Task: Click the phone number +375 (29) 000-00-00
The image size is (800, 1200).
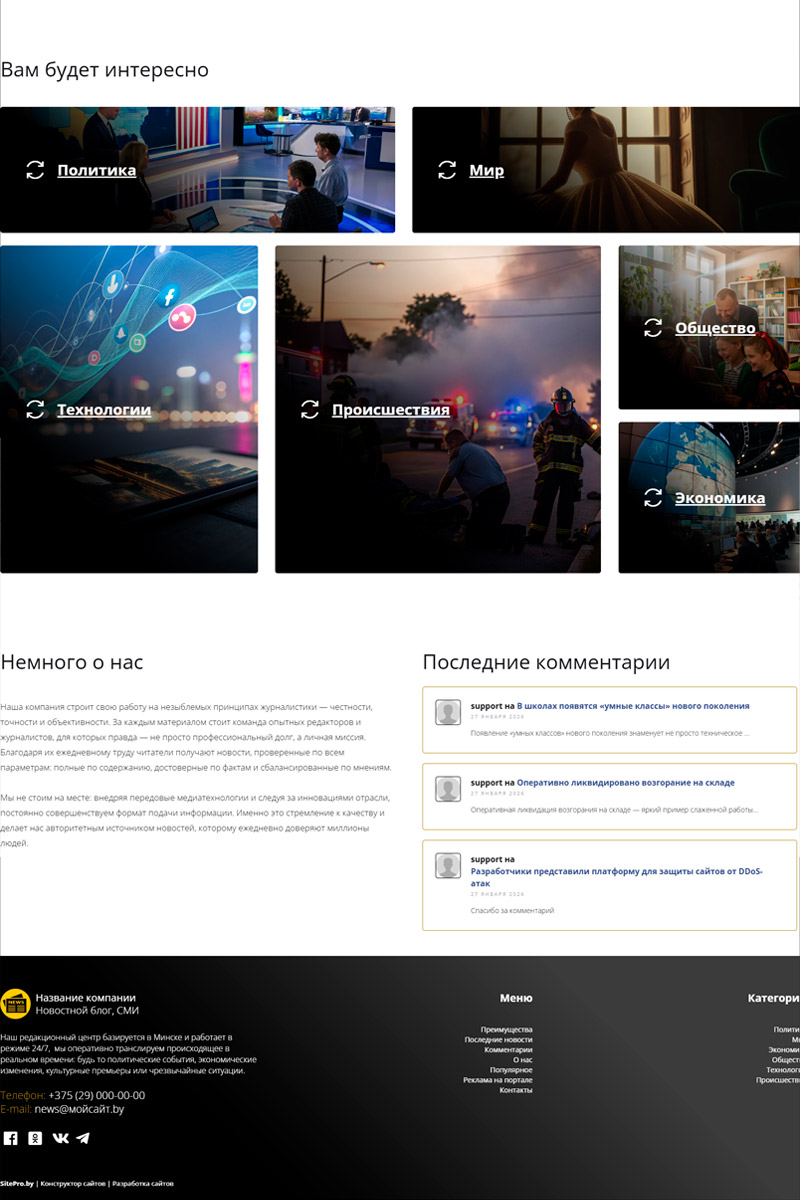Action: click(96, 1095)
